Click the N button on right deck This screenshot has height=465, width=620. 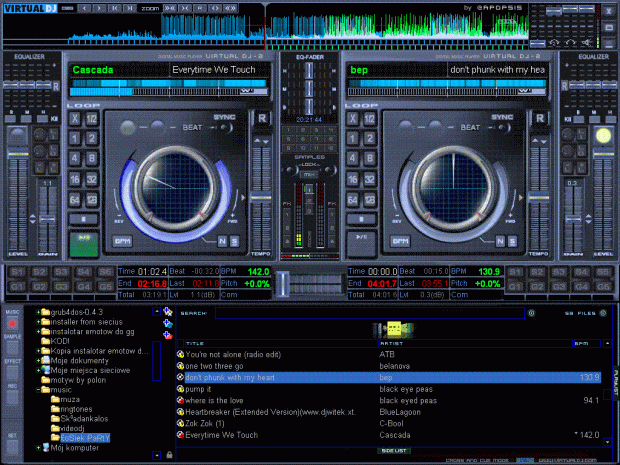(x=501, y=241)
